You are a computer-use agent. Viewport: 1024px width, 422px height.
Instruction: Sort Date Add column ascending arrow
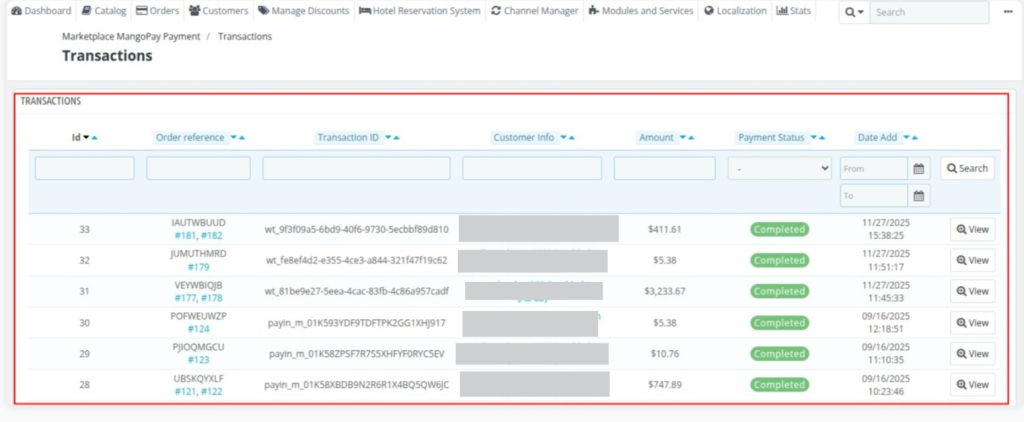click(915, 138)
